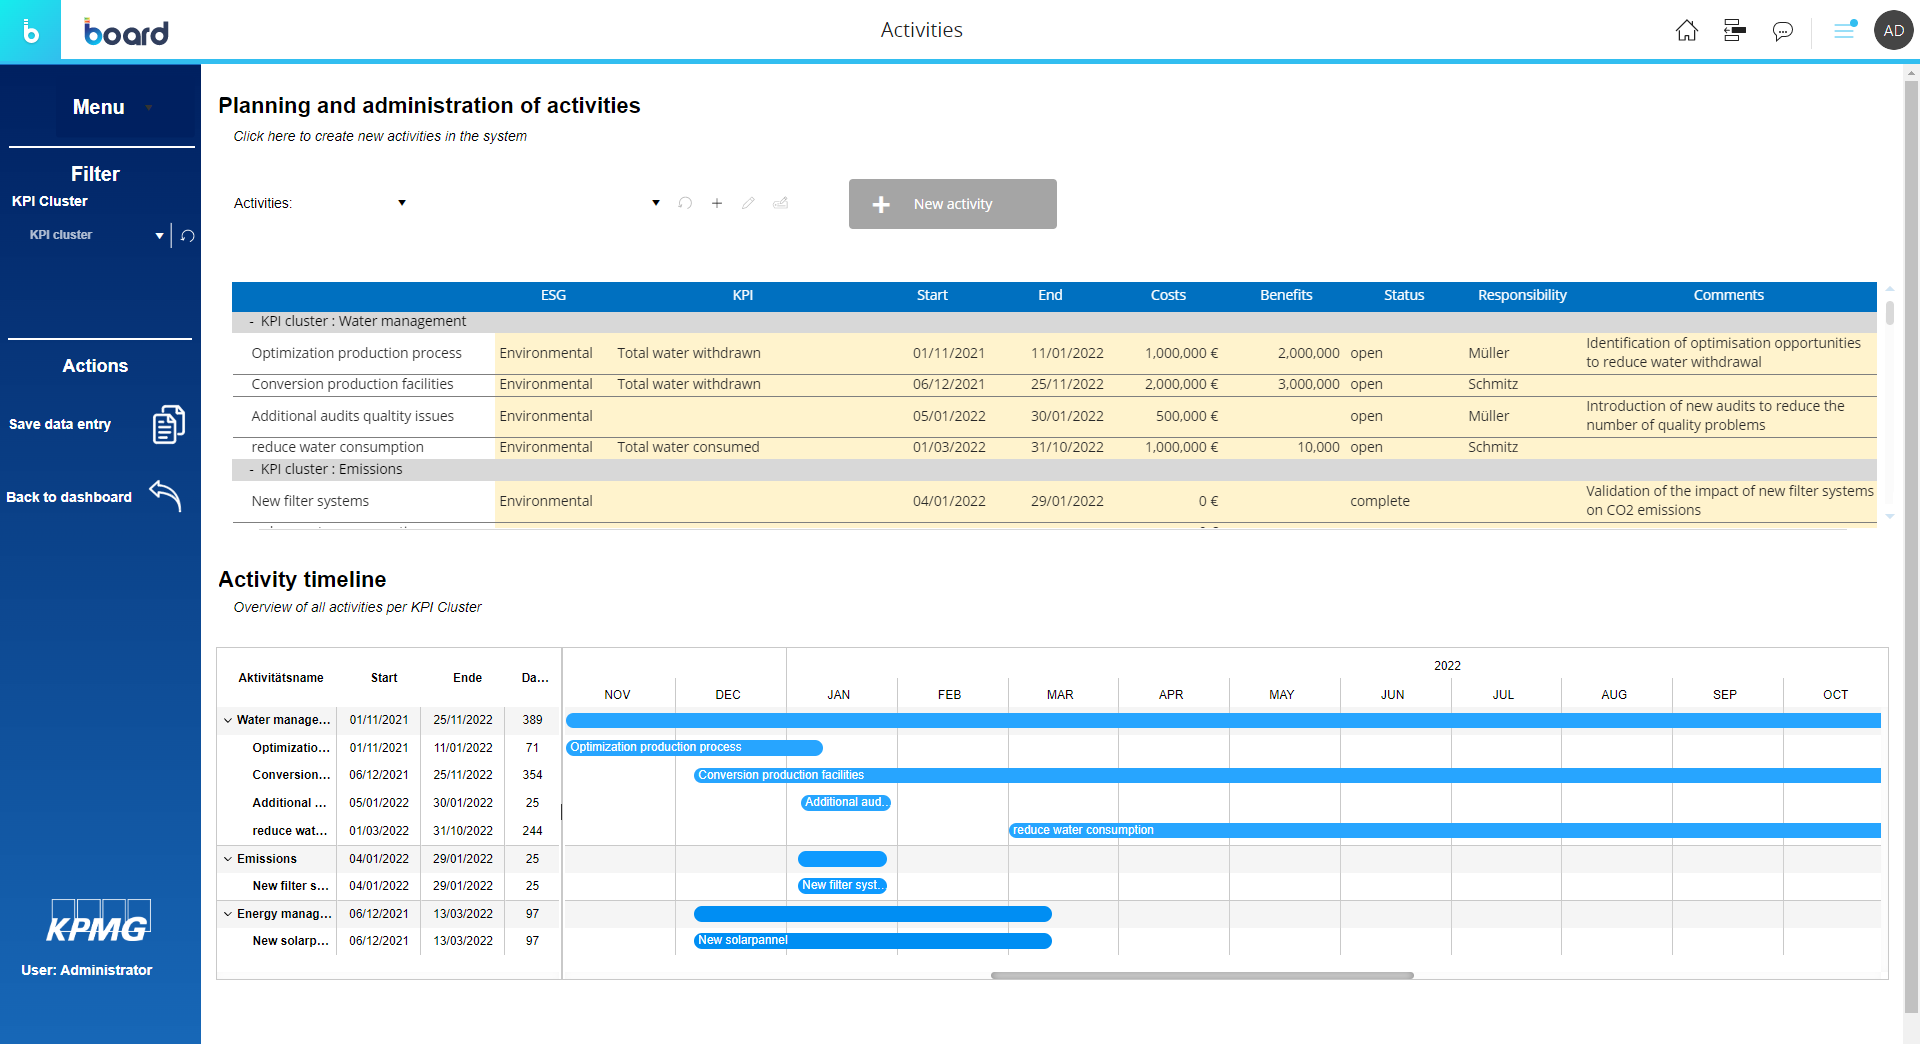The width and height of the screenshot is (1920, 1044).
Task: Open the screen selection icon in header
Action: (1734, 31)
